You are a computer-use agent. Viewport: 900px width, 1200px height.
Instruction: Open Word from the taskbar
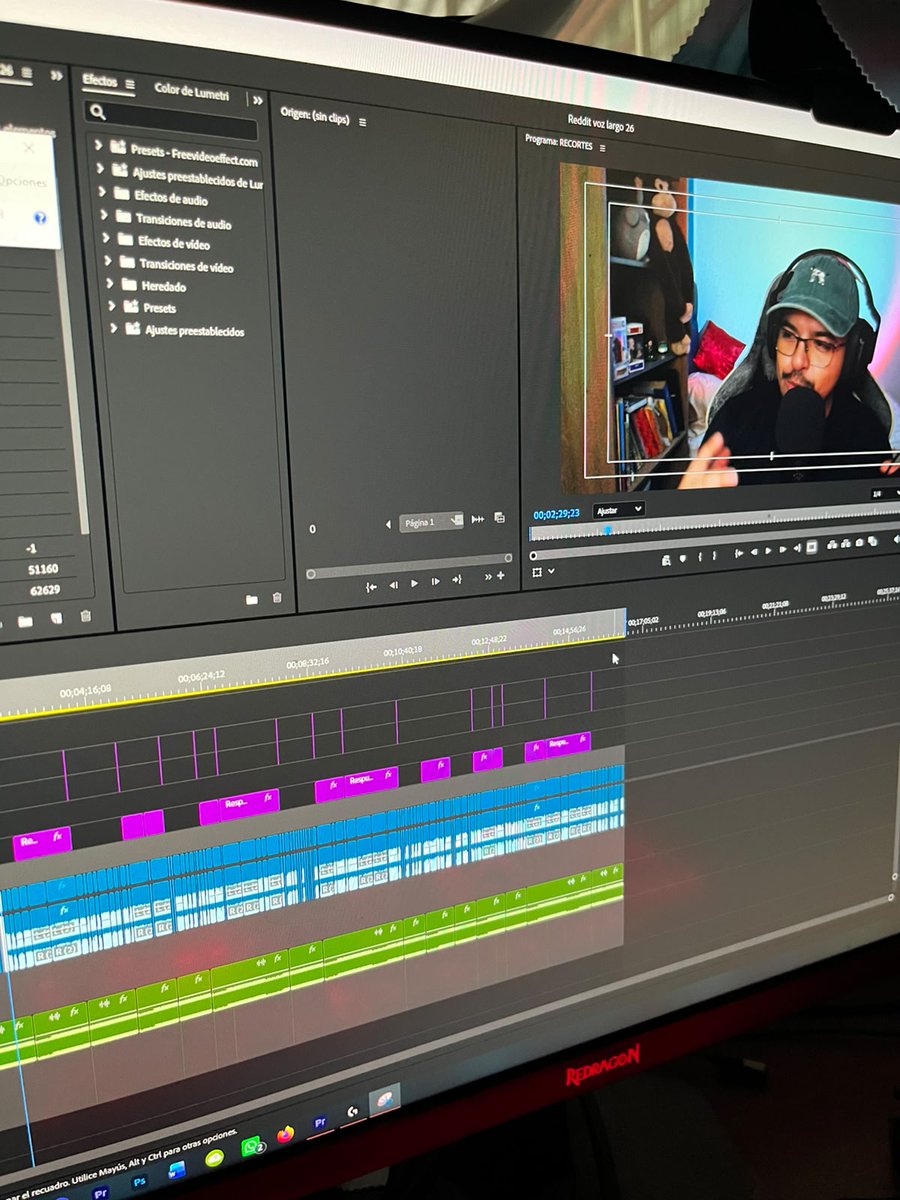click(x=177, y=1170)
